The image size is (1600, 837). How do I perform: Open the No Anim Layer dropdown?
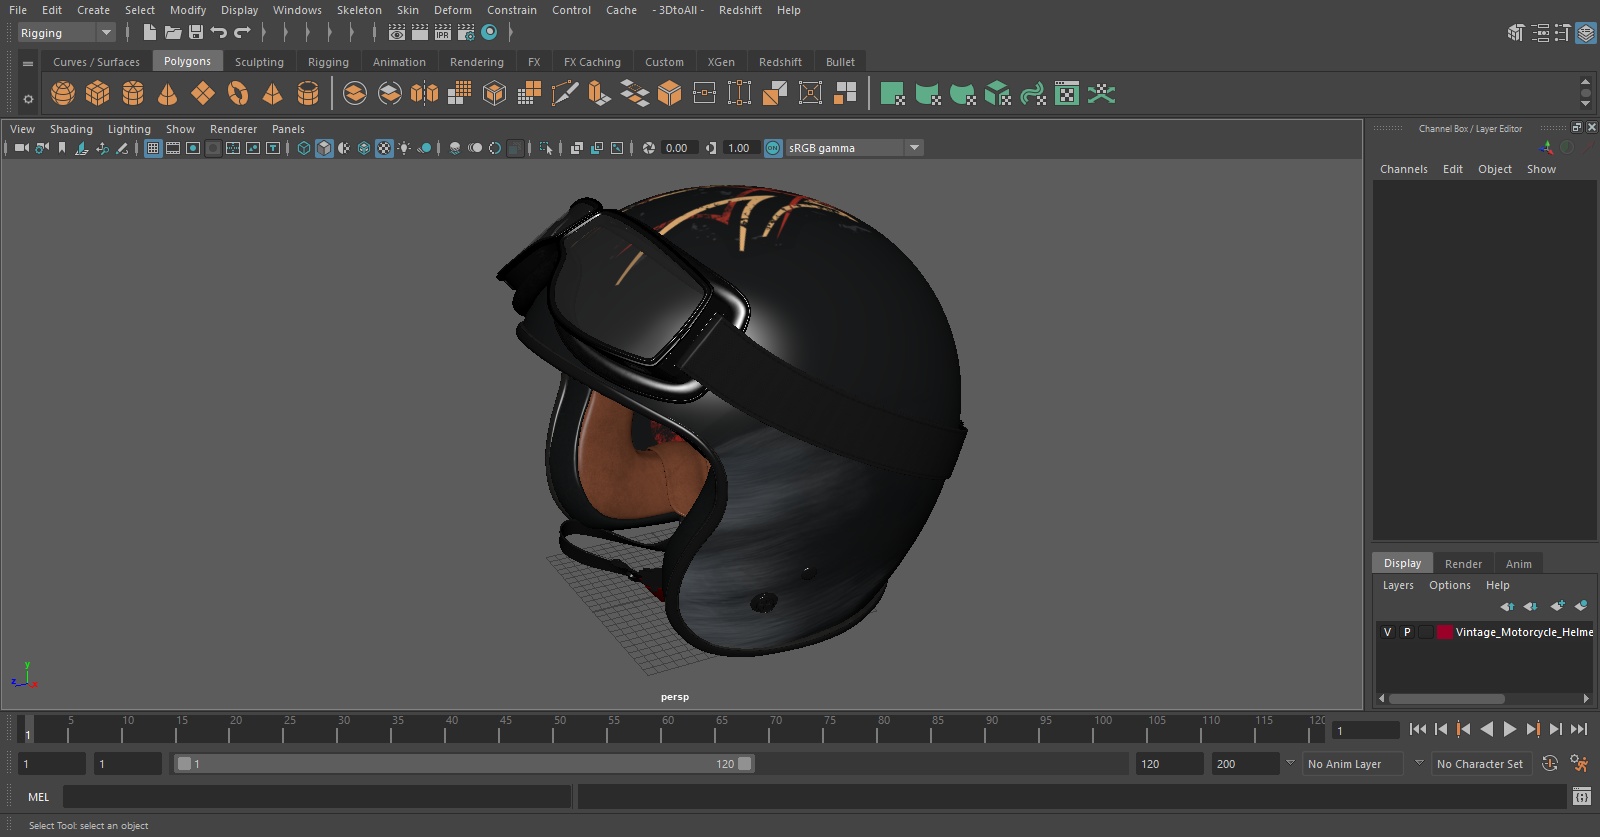[1354, 764]
